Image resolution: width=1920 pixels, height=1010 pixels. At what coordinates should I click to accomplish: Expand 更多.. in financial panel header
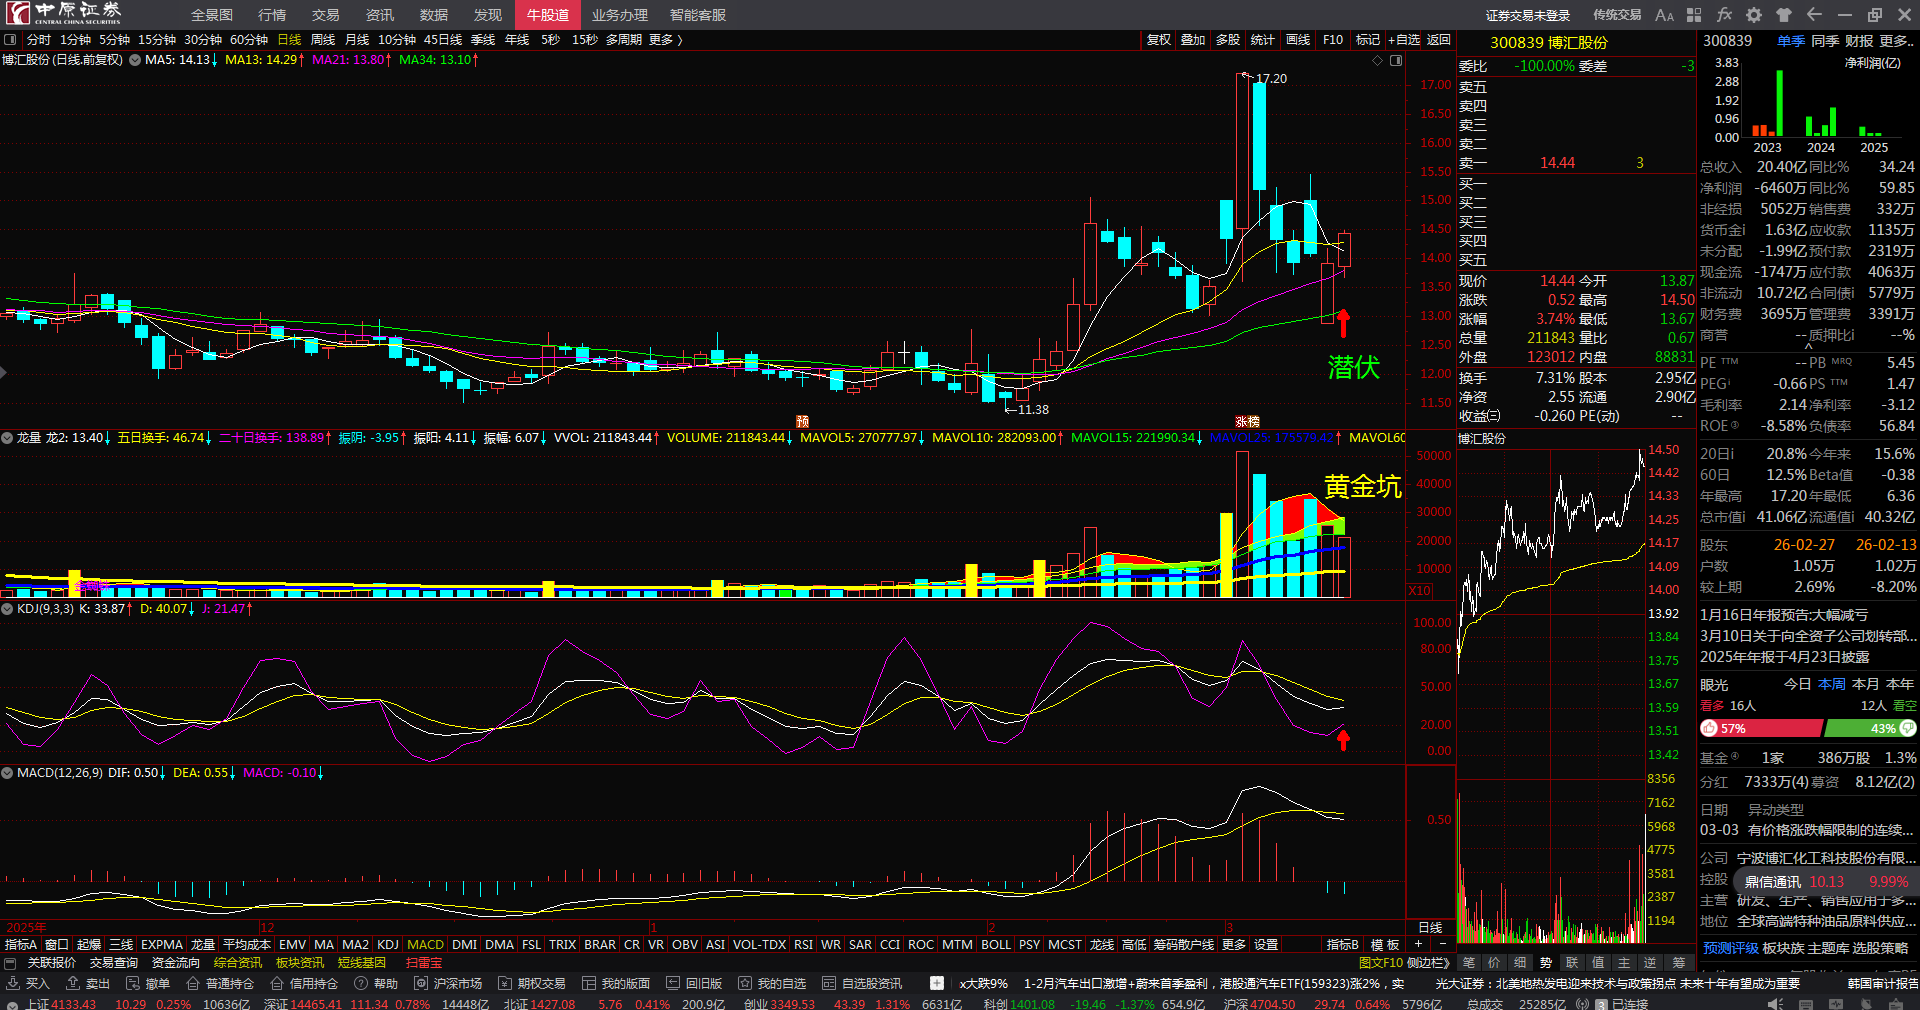(x=1897, y=41)
